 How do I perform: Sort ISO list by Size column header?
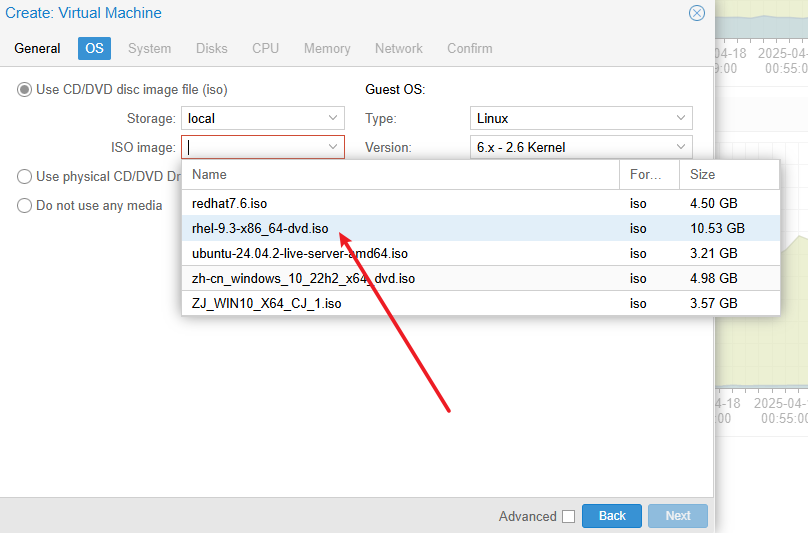click(x=728, y=175)
